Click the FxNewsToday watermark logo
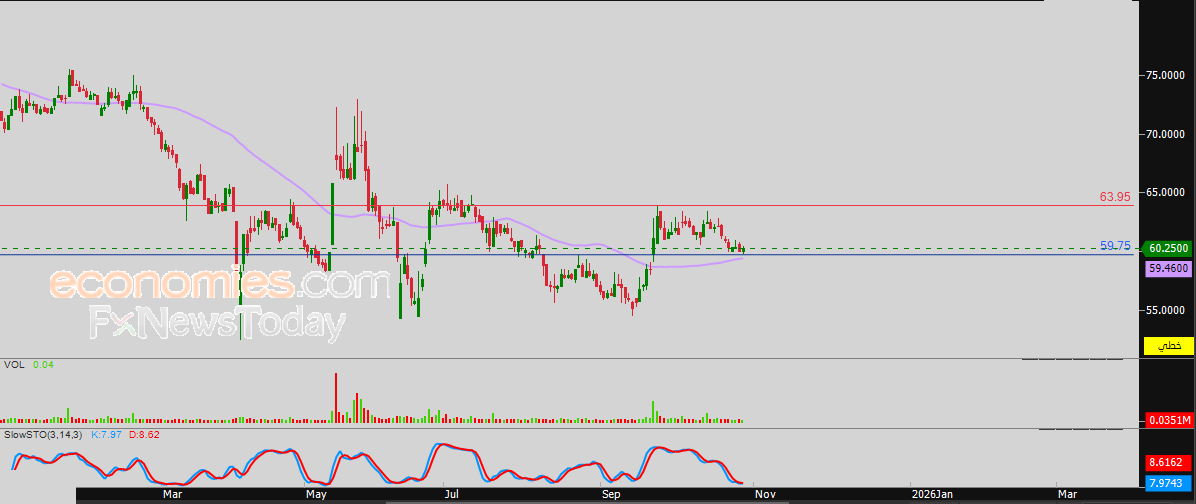 (x=218, y=323)
